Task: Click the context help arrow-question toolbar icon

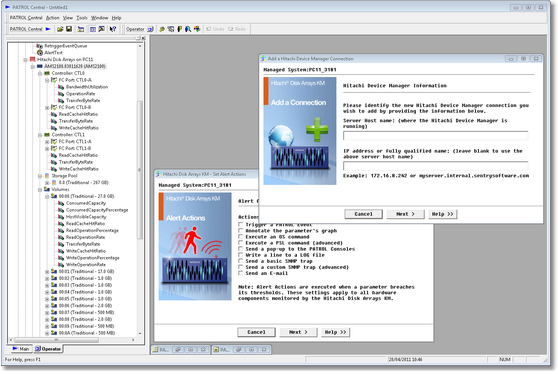Action: (113, 29)
